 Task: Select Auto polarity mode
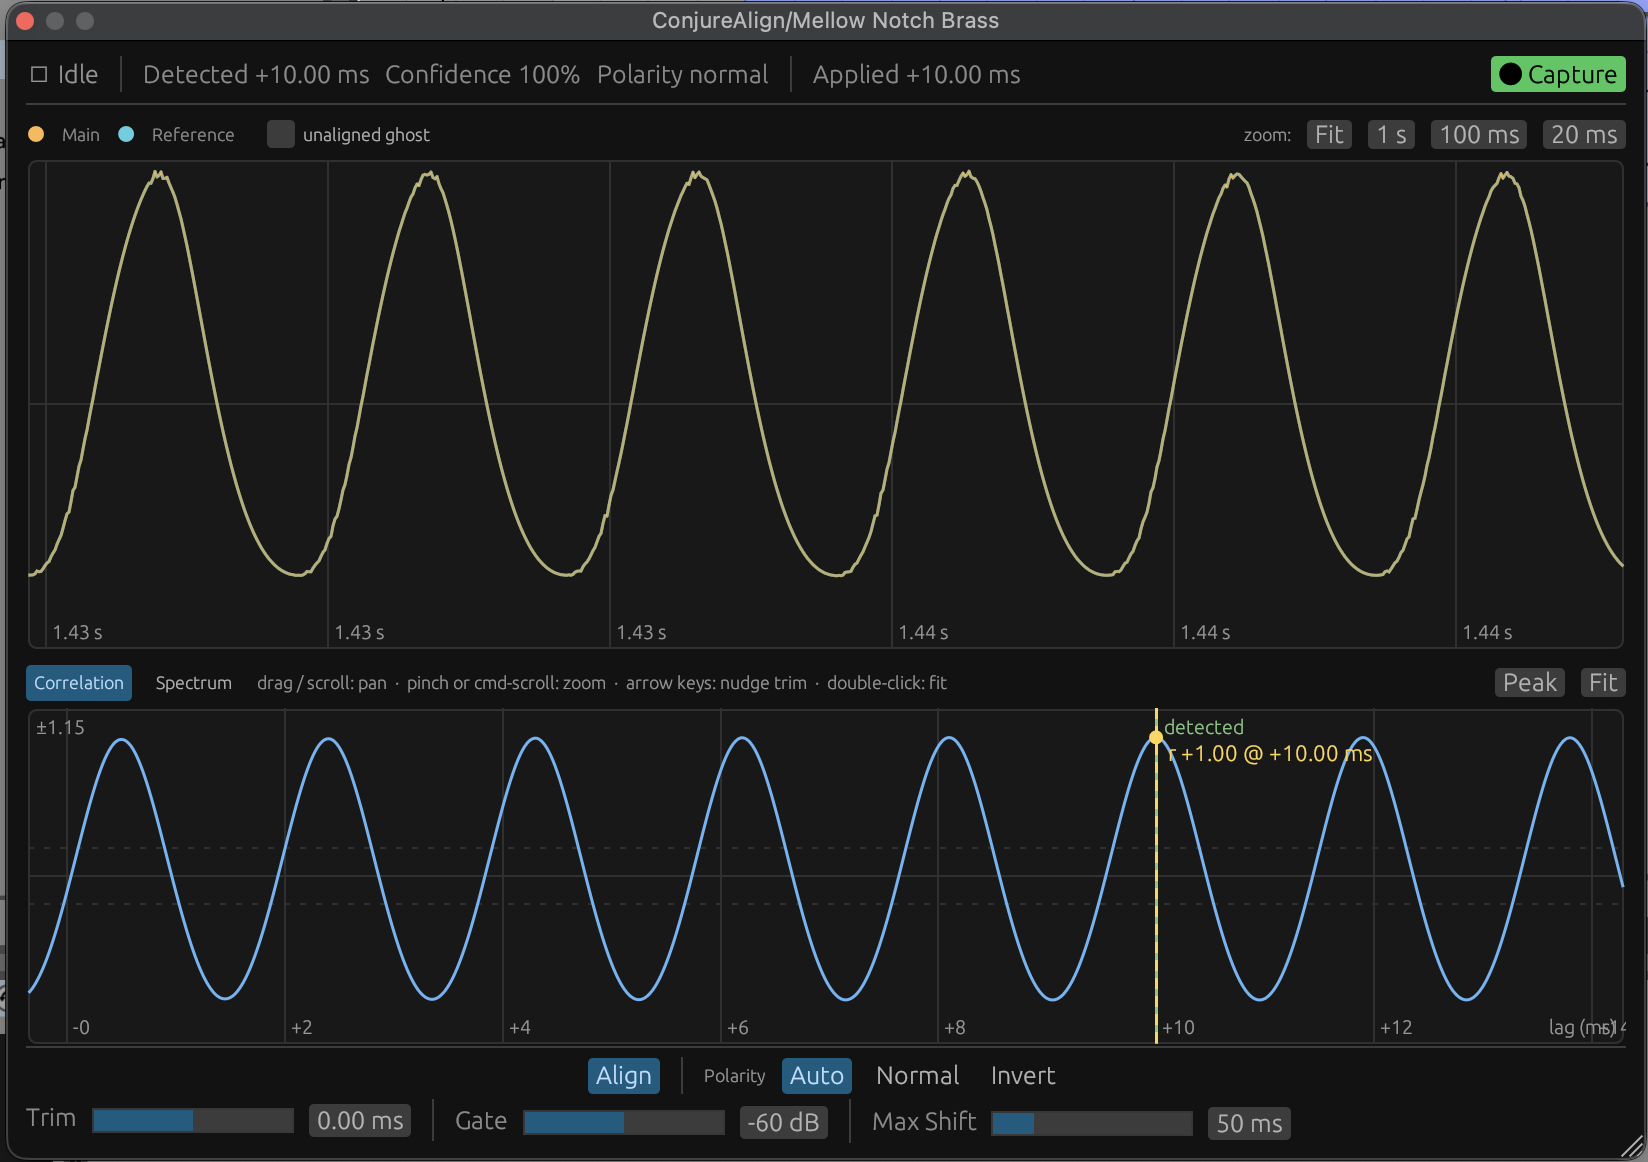tap(817, 1075)
